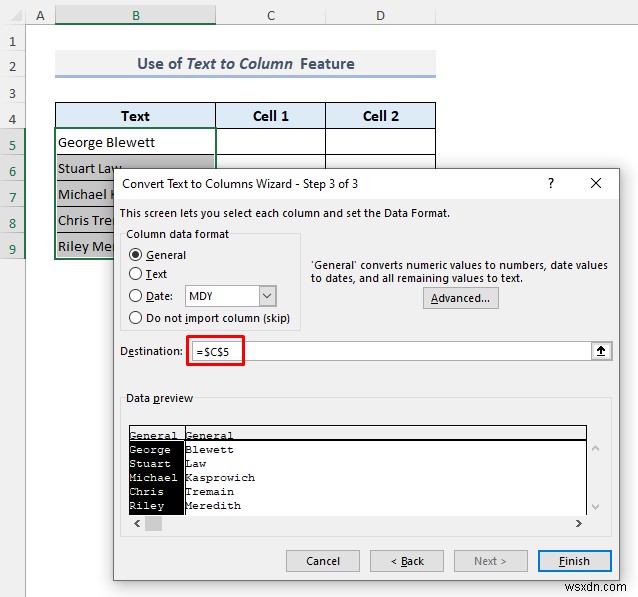Viewport: 638px width, 597px height.
Task: Click the Select All corner of the worksheet
Action: coord(13,15)
